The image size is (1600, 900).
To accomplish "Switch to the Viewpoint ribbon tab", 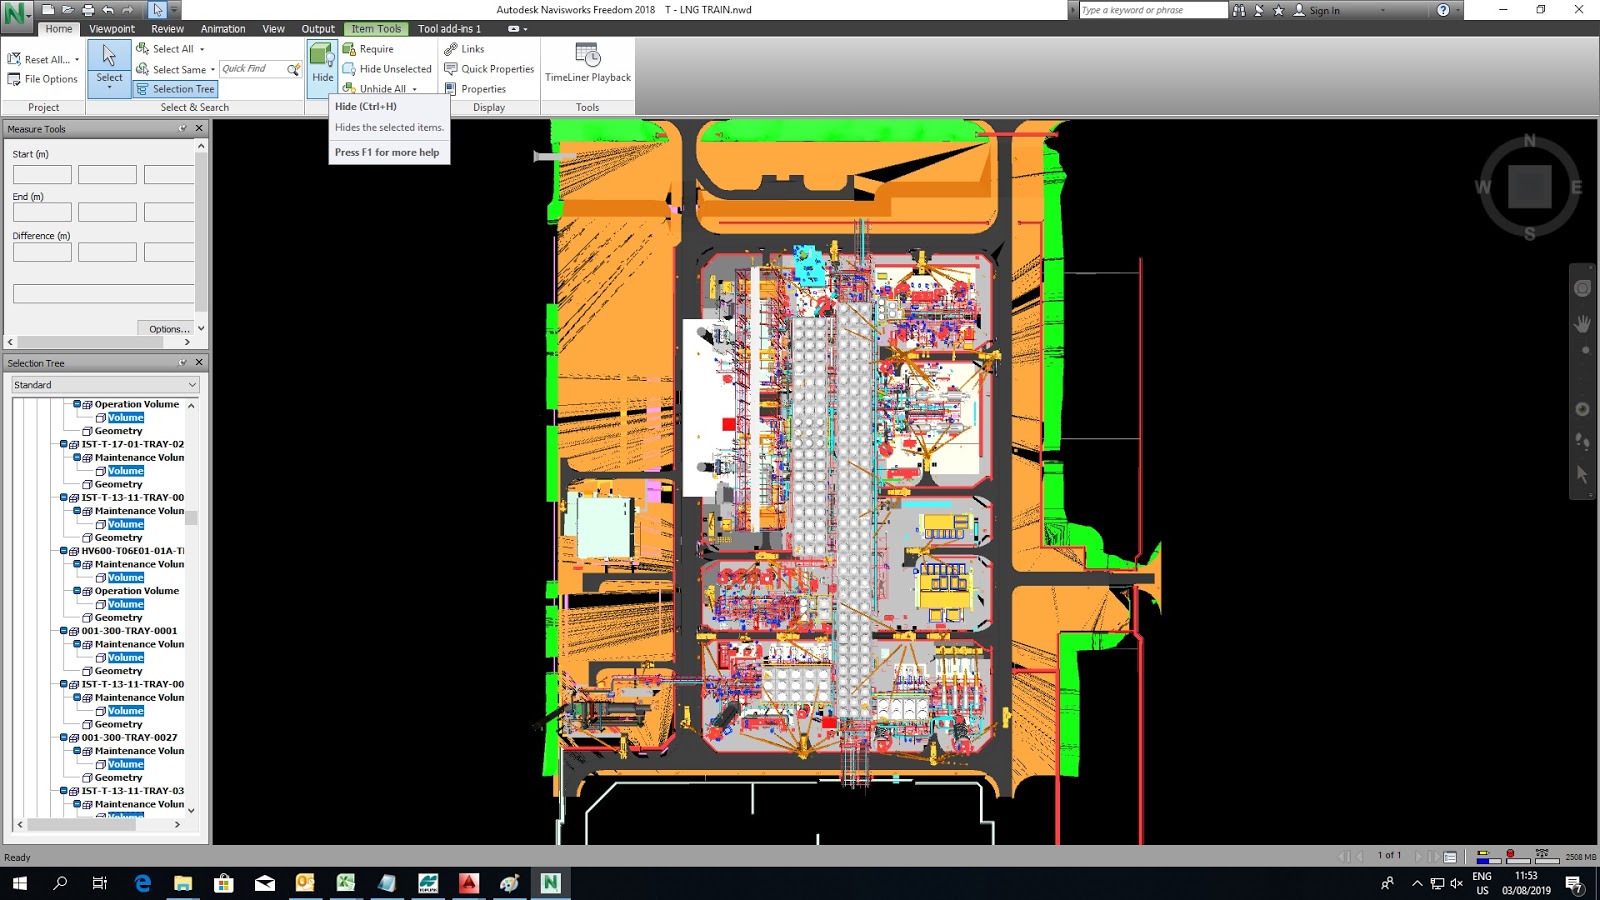I will pyautogui.click(x=111, y=29).
